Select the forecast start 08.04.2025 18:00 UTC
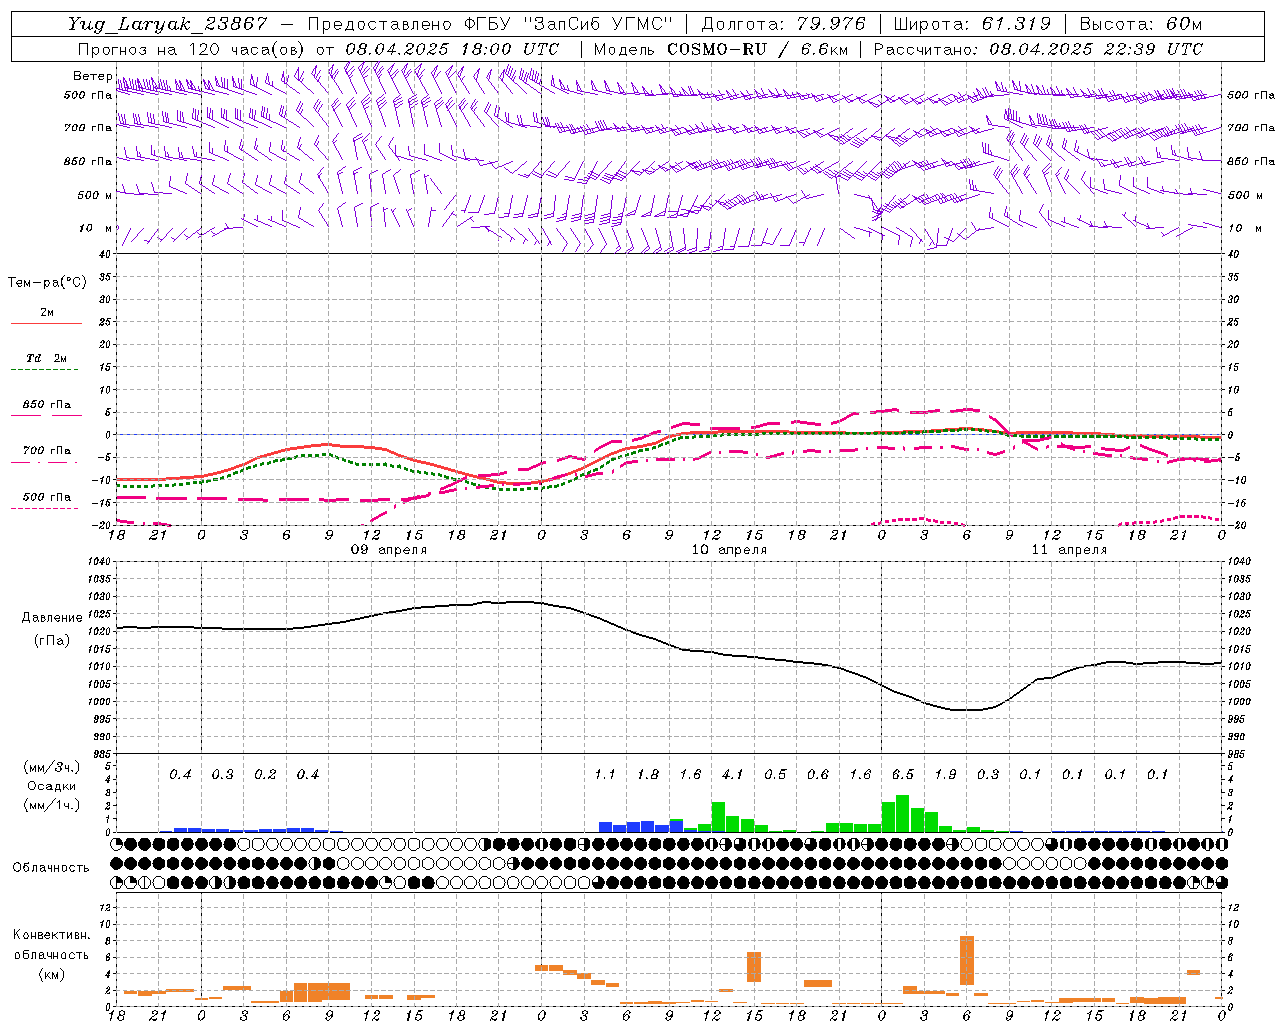 452,48
